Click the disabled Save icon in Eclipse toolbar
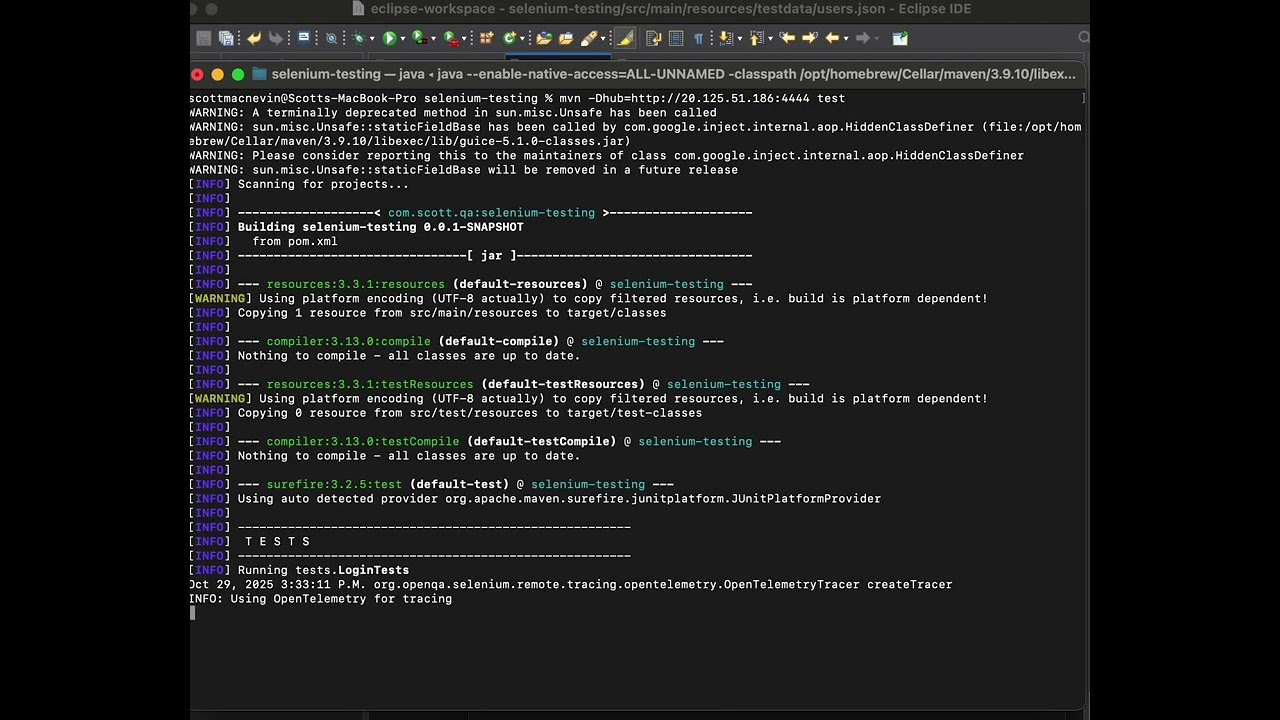Viewport: 1280px width, 720px height. (204, 38)
